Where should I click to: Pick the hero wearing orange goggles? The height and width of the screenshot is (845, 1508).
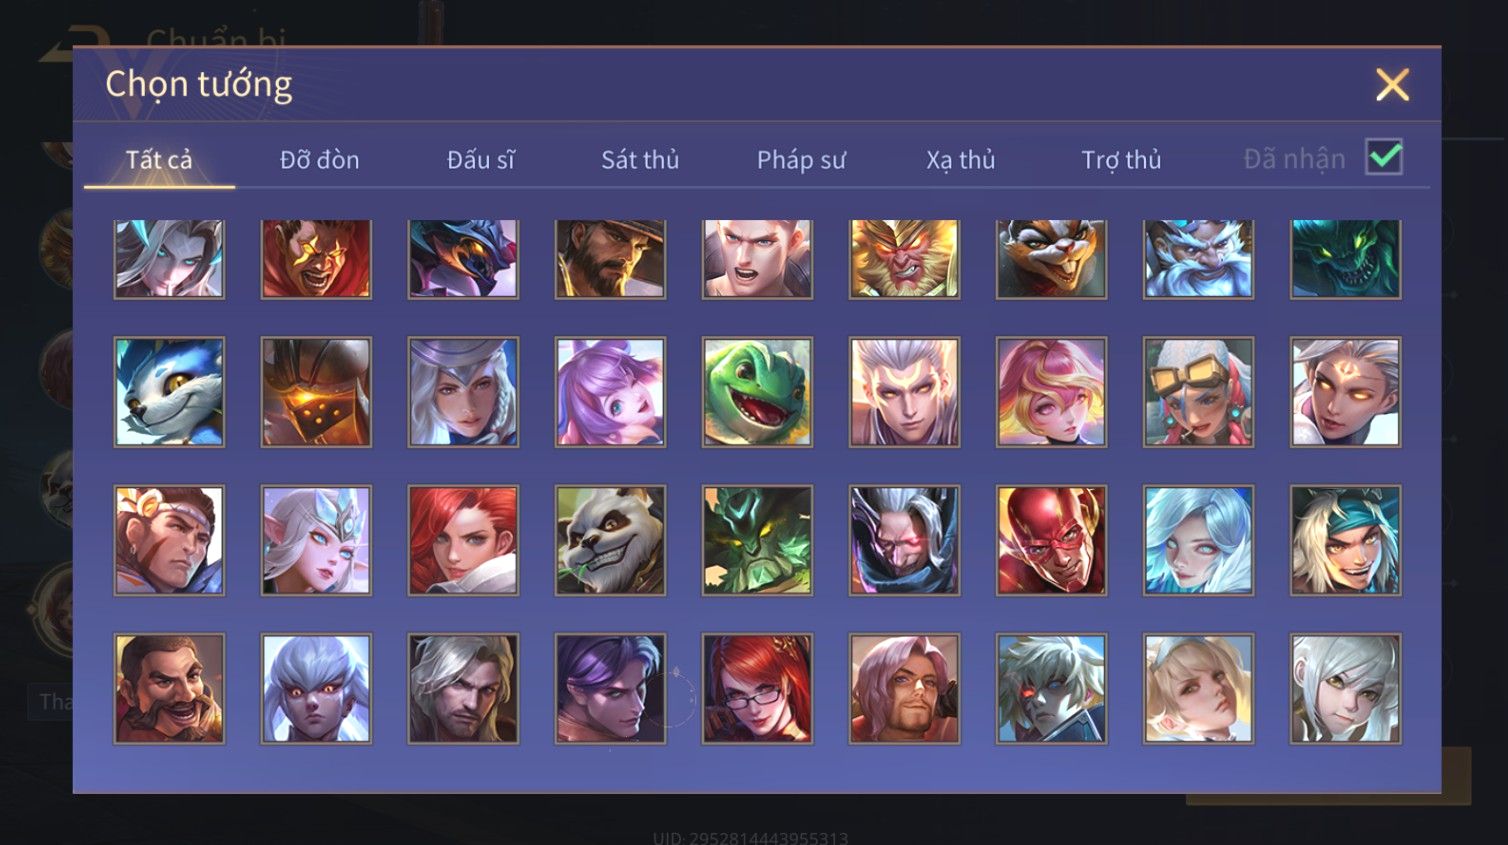[1198, 392]
